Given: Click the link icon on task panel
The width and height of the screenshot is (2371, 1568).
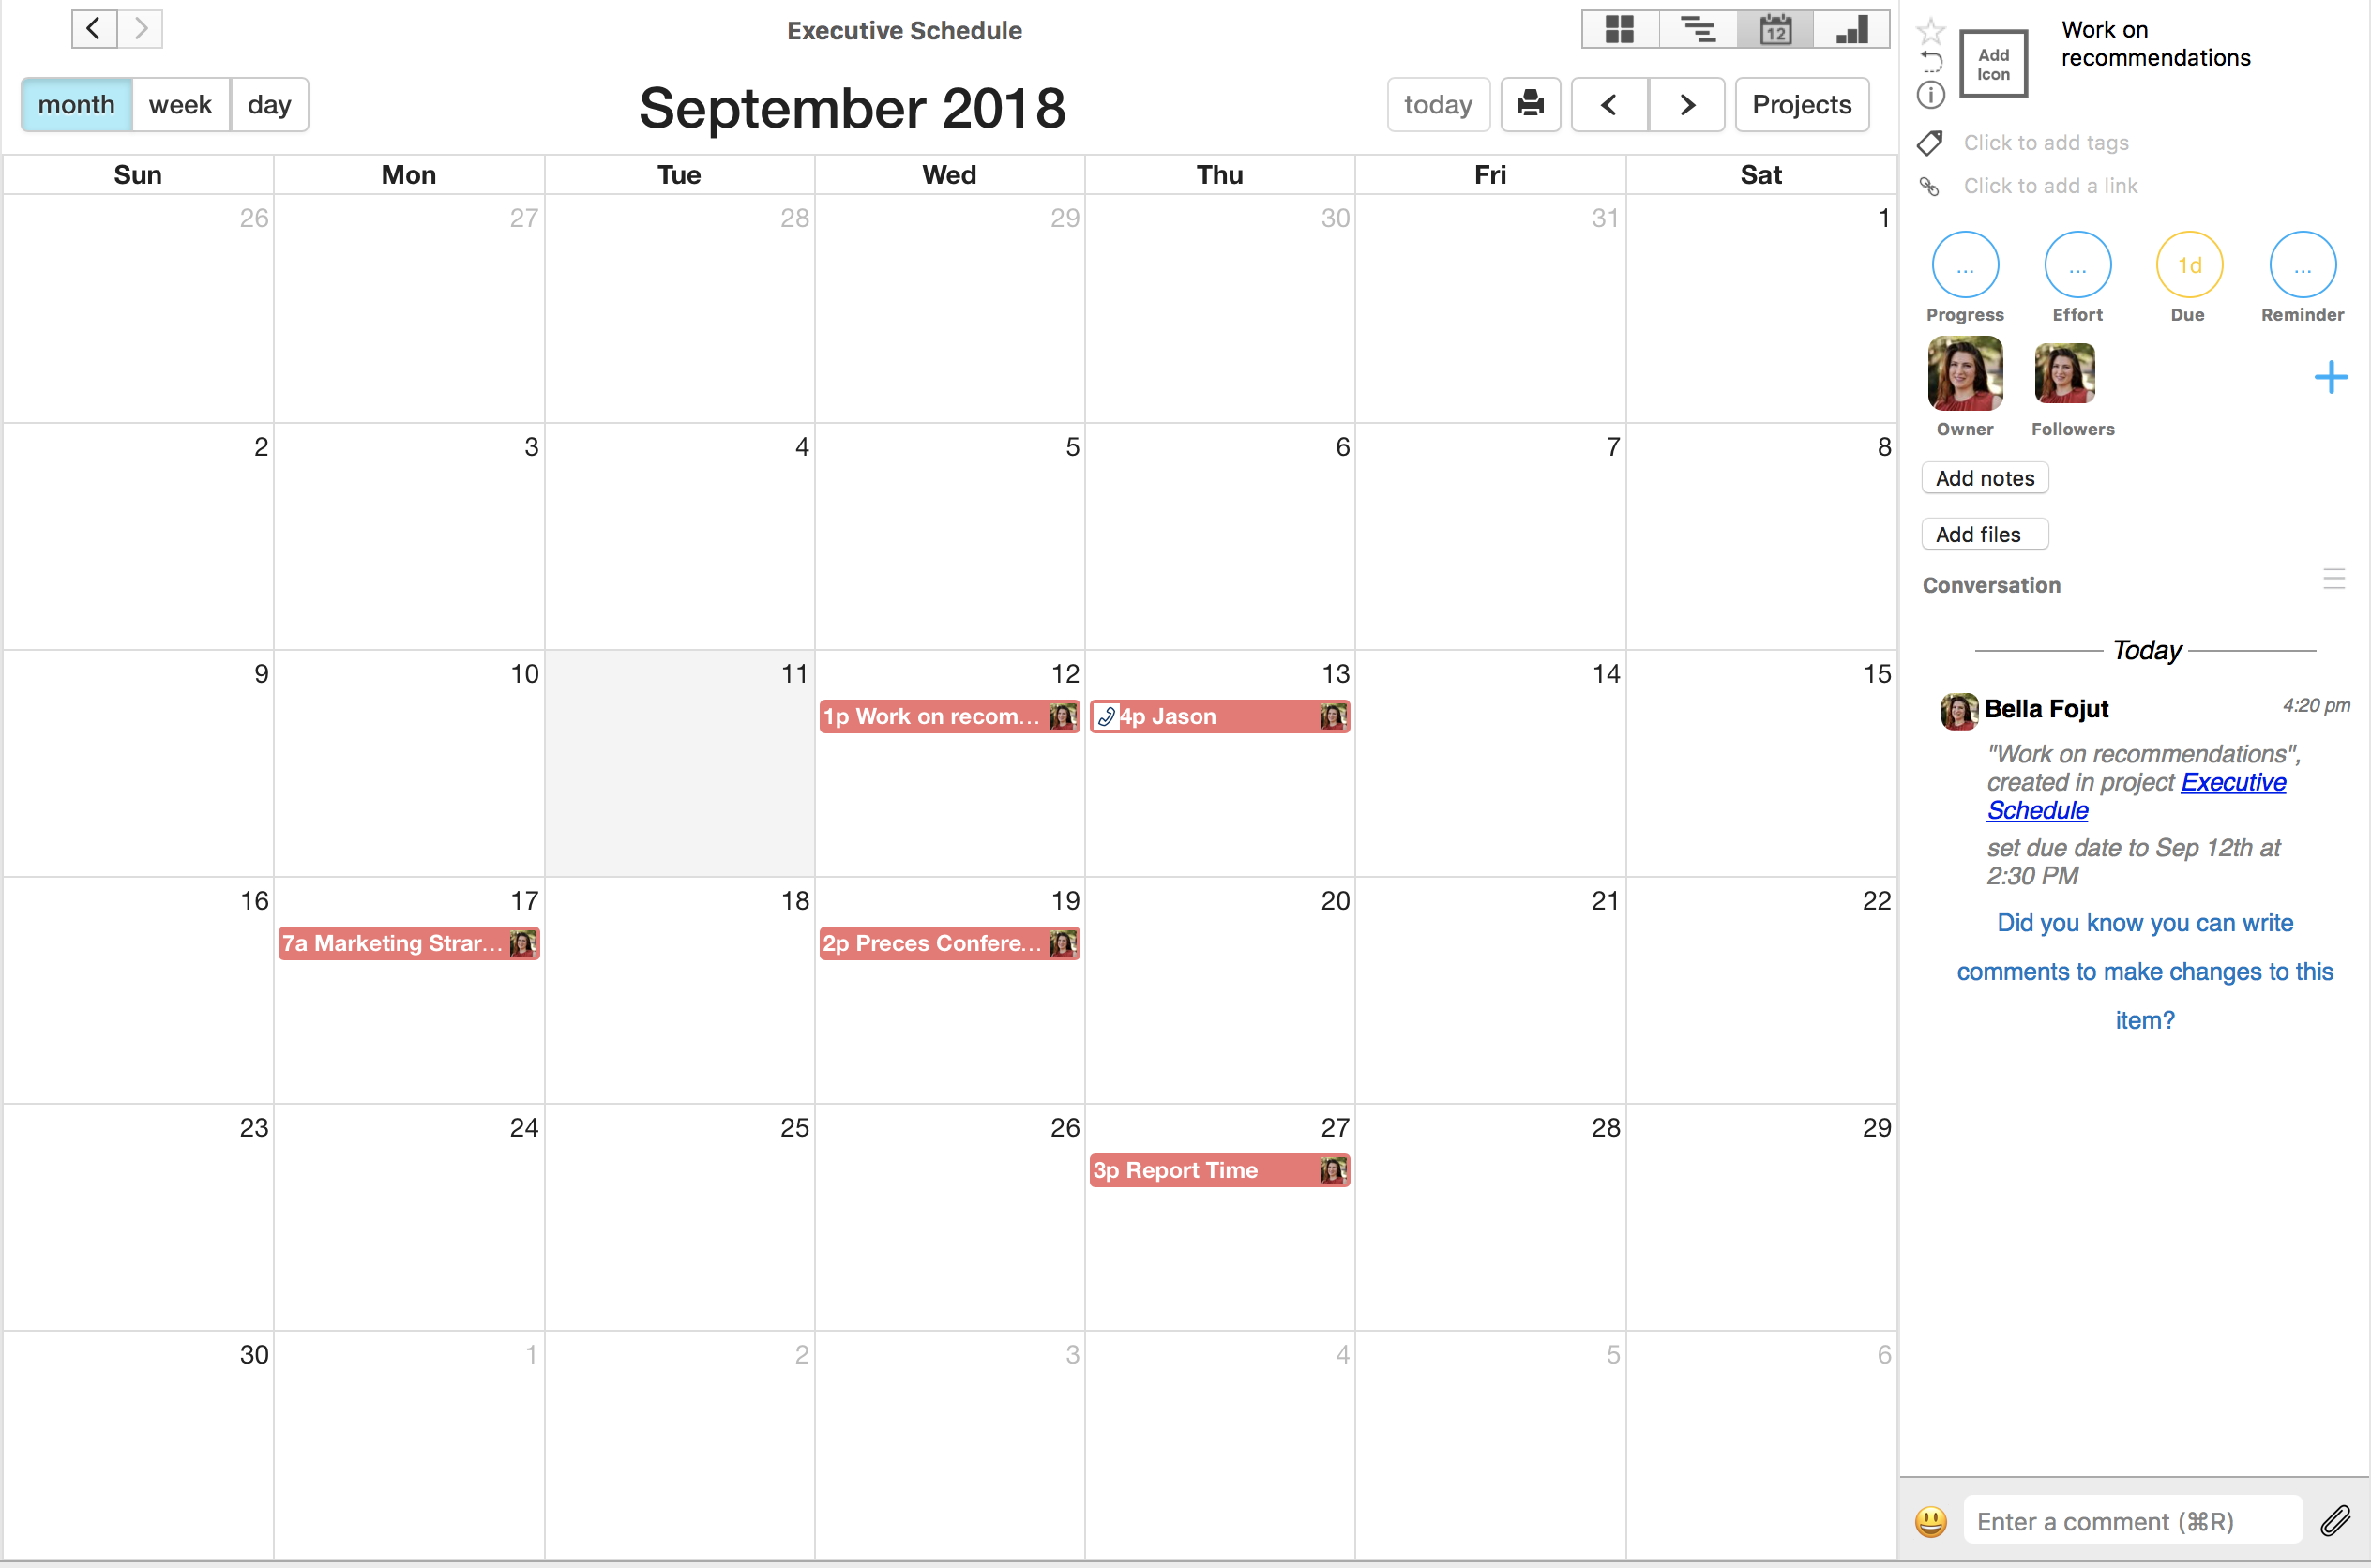Looking at the screenshot, I should click(1928, 184).
